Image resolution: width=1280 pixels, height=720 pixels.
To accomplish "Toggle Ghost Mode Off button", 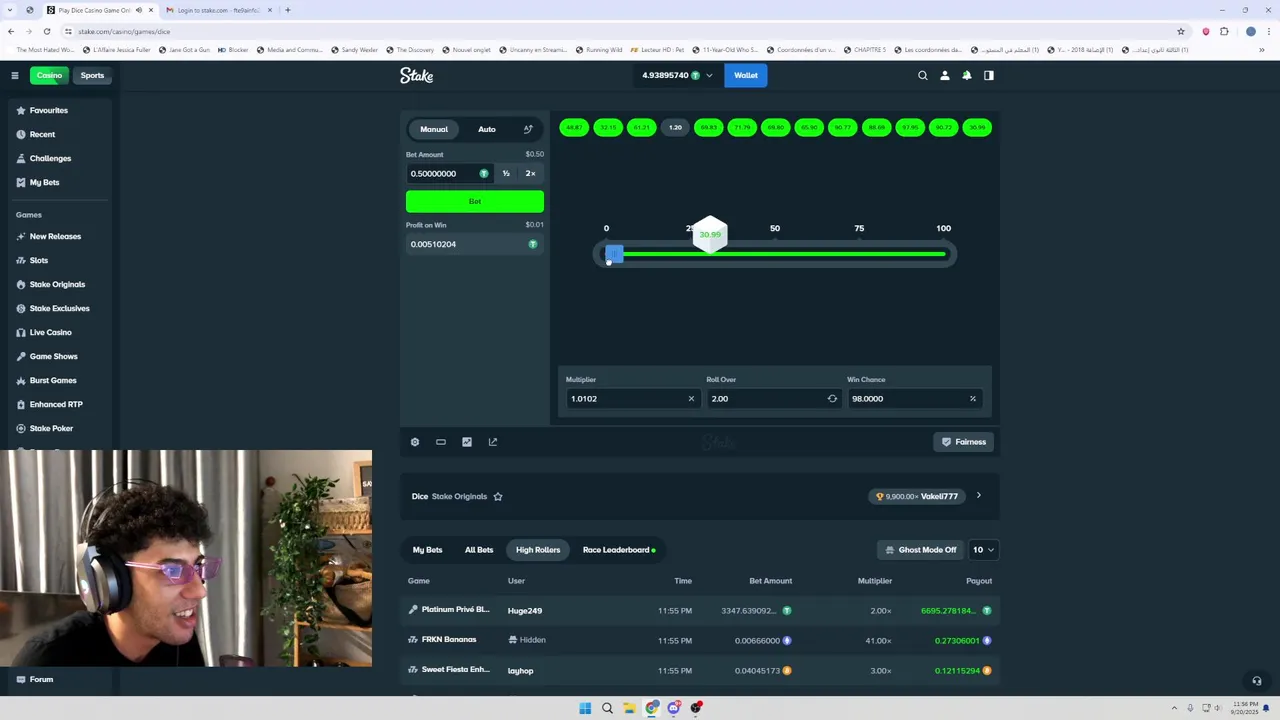I will (x=921, y=550).
